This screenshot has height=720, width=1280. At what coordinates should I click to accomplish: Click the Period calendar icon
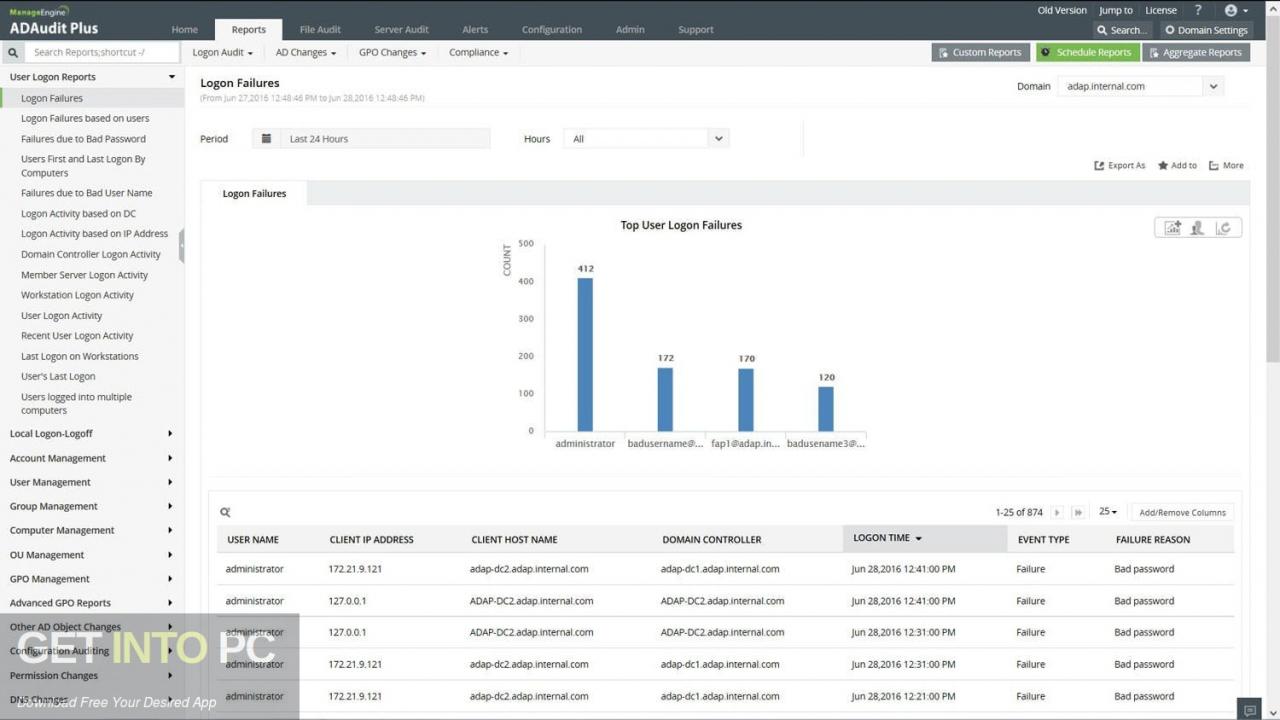point(266,139)
